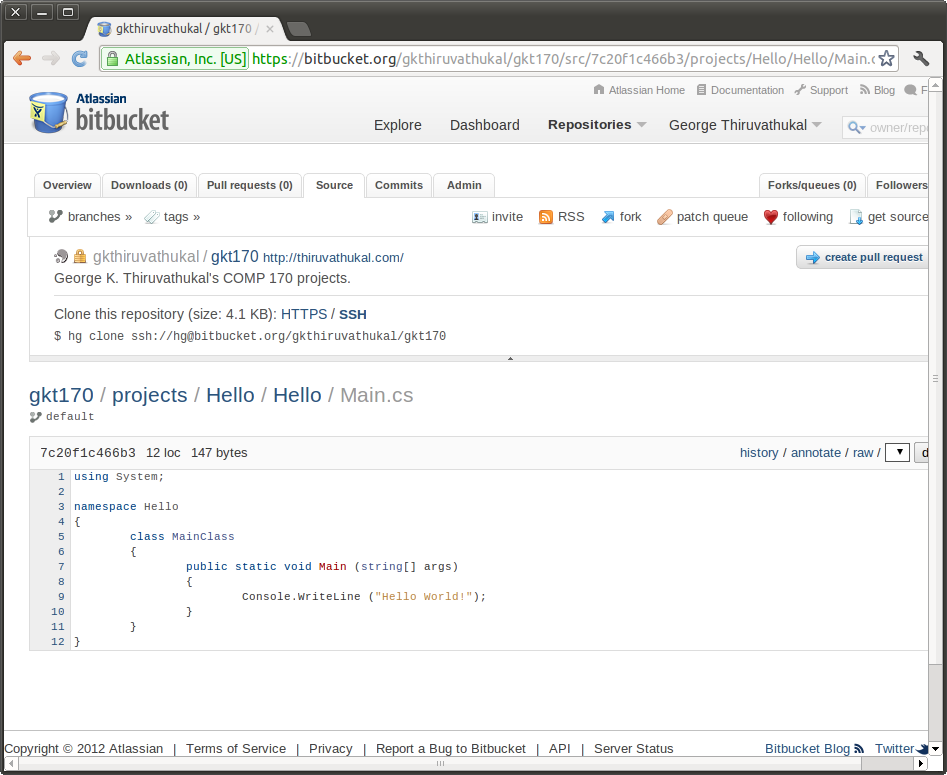Viewport: 947px width, 775px height.
Task: Select SSH clone protocol link
Action: point(352,314)
